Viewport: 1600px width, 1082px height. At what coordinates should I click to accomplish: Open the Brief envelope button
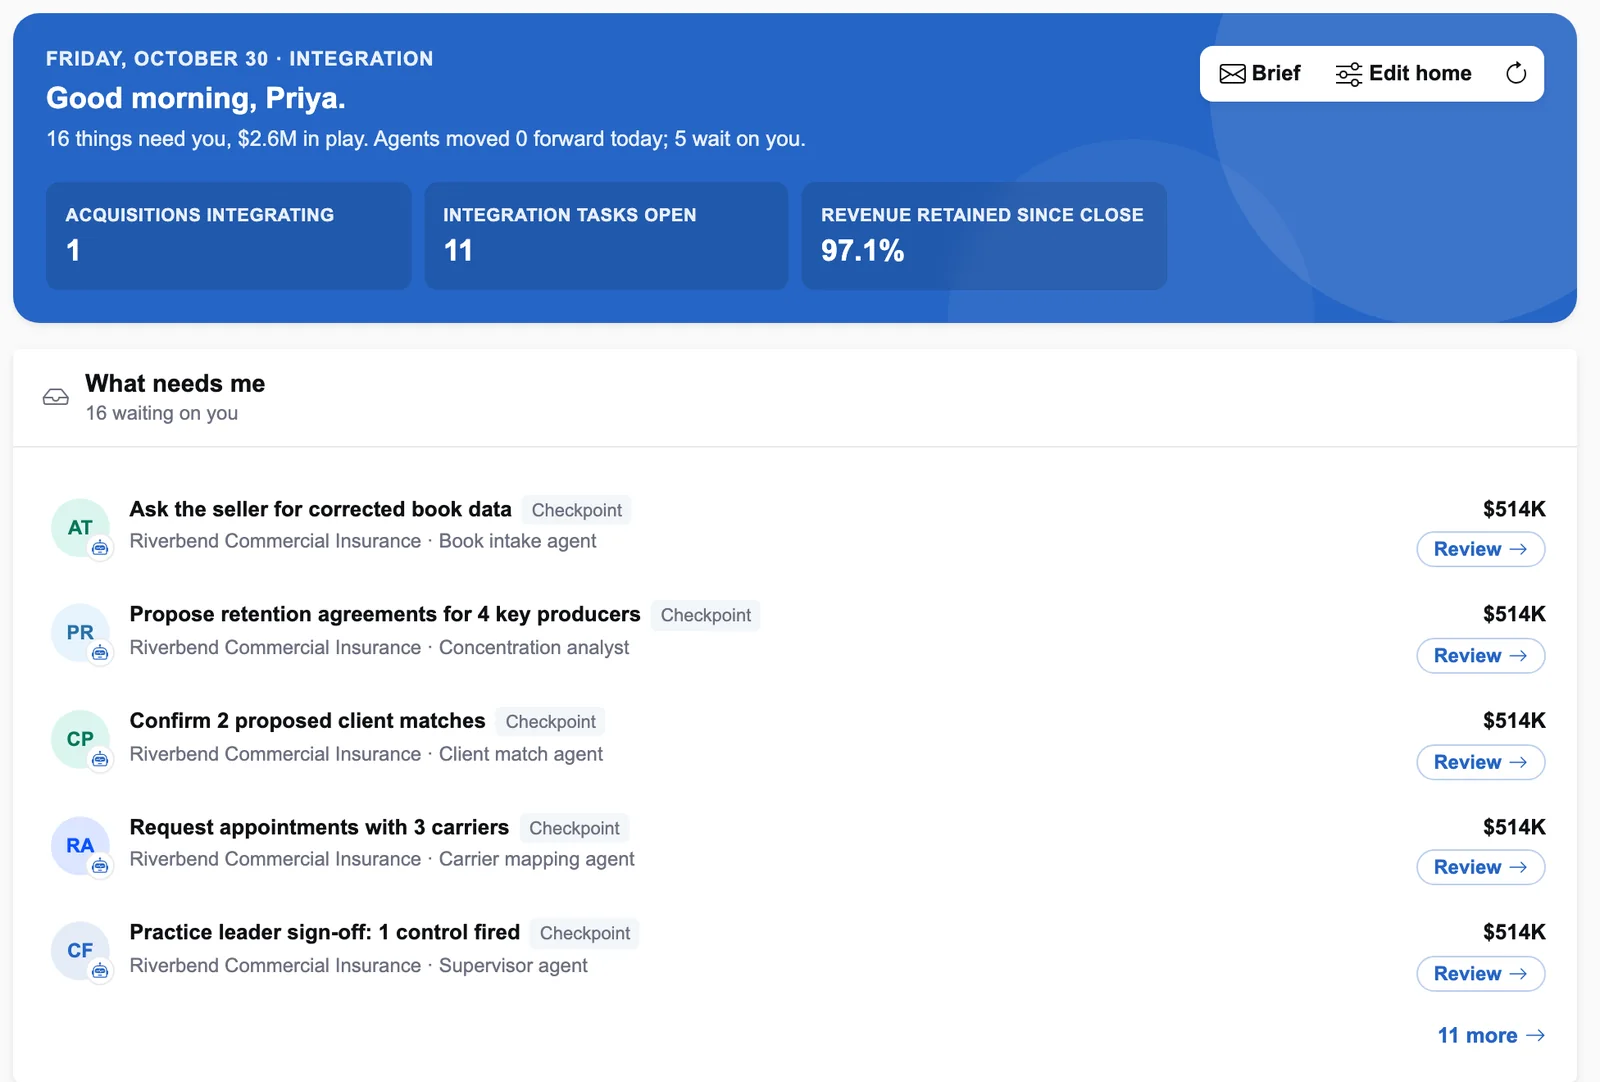point(1260,73)
